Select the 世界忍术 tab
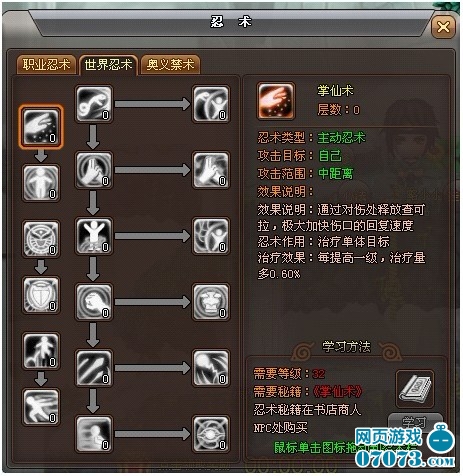The image size is (463, 476). click(108, 64)
